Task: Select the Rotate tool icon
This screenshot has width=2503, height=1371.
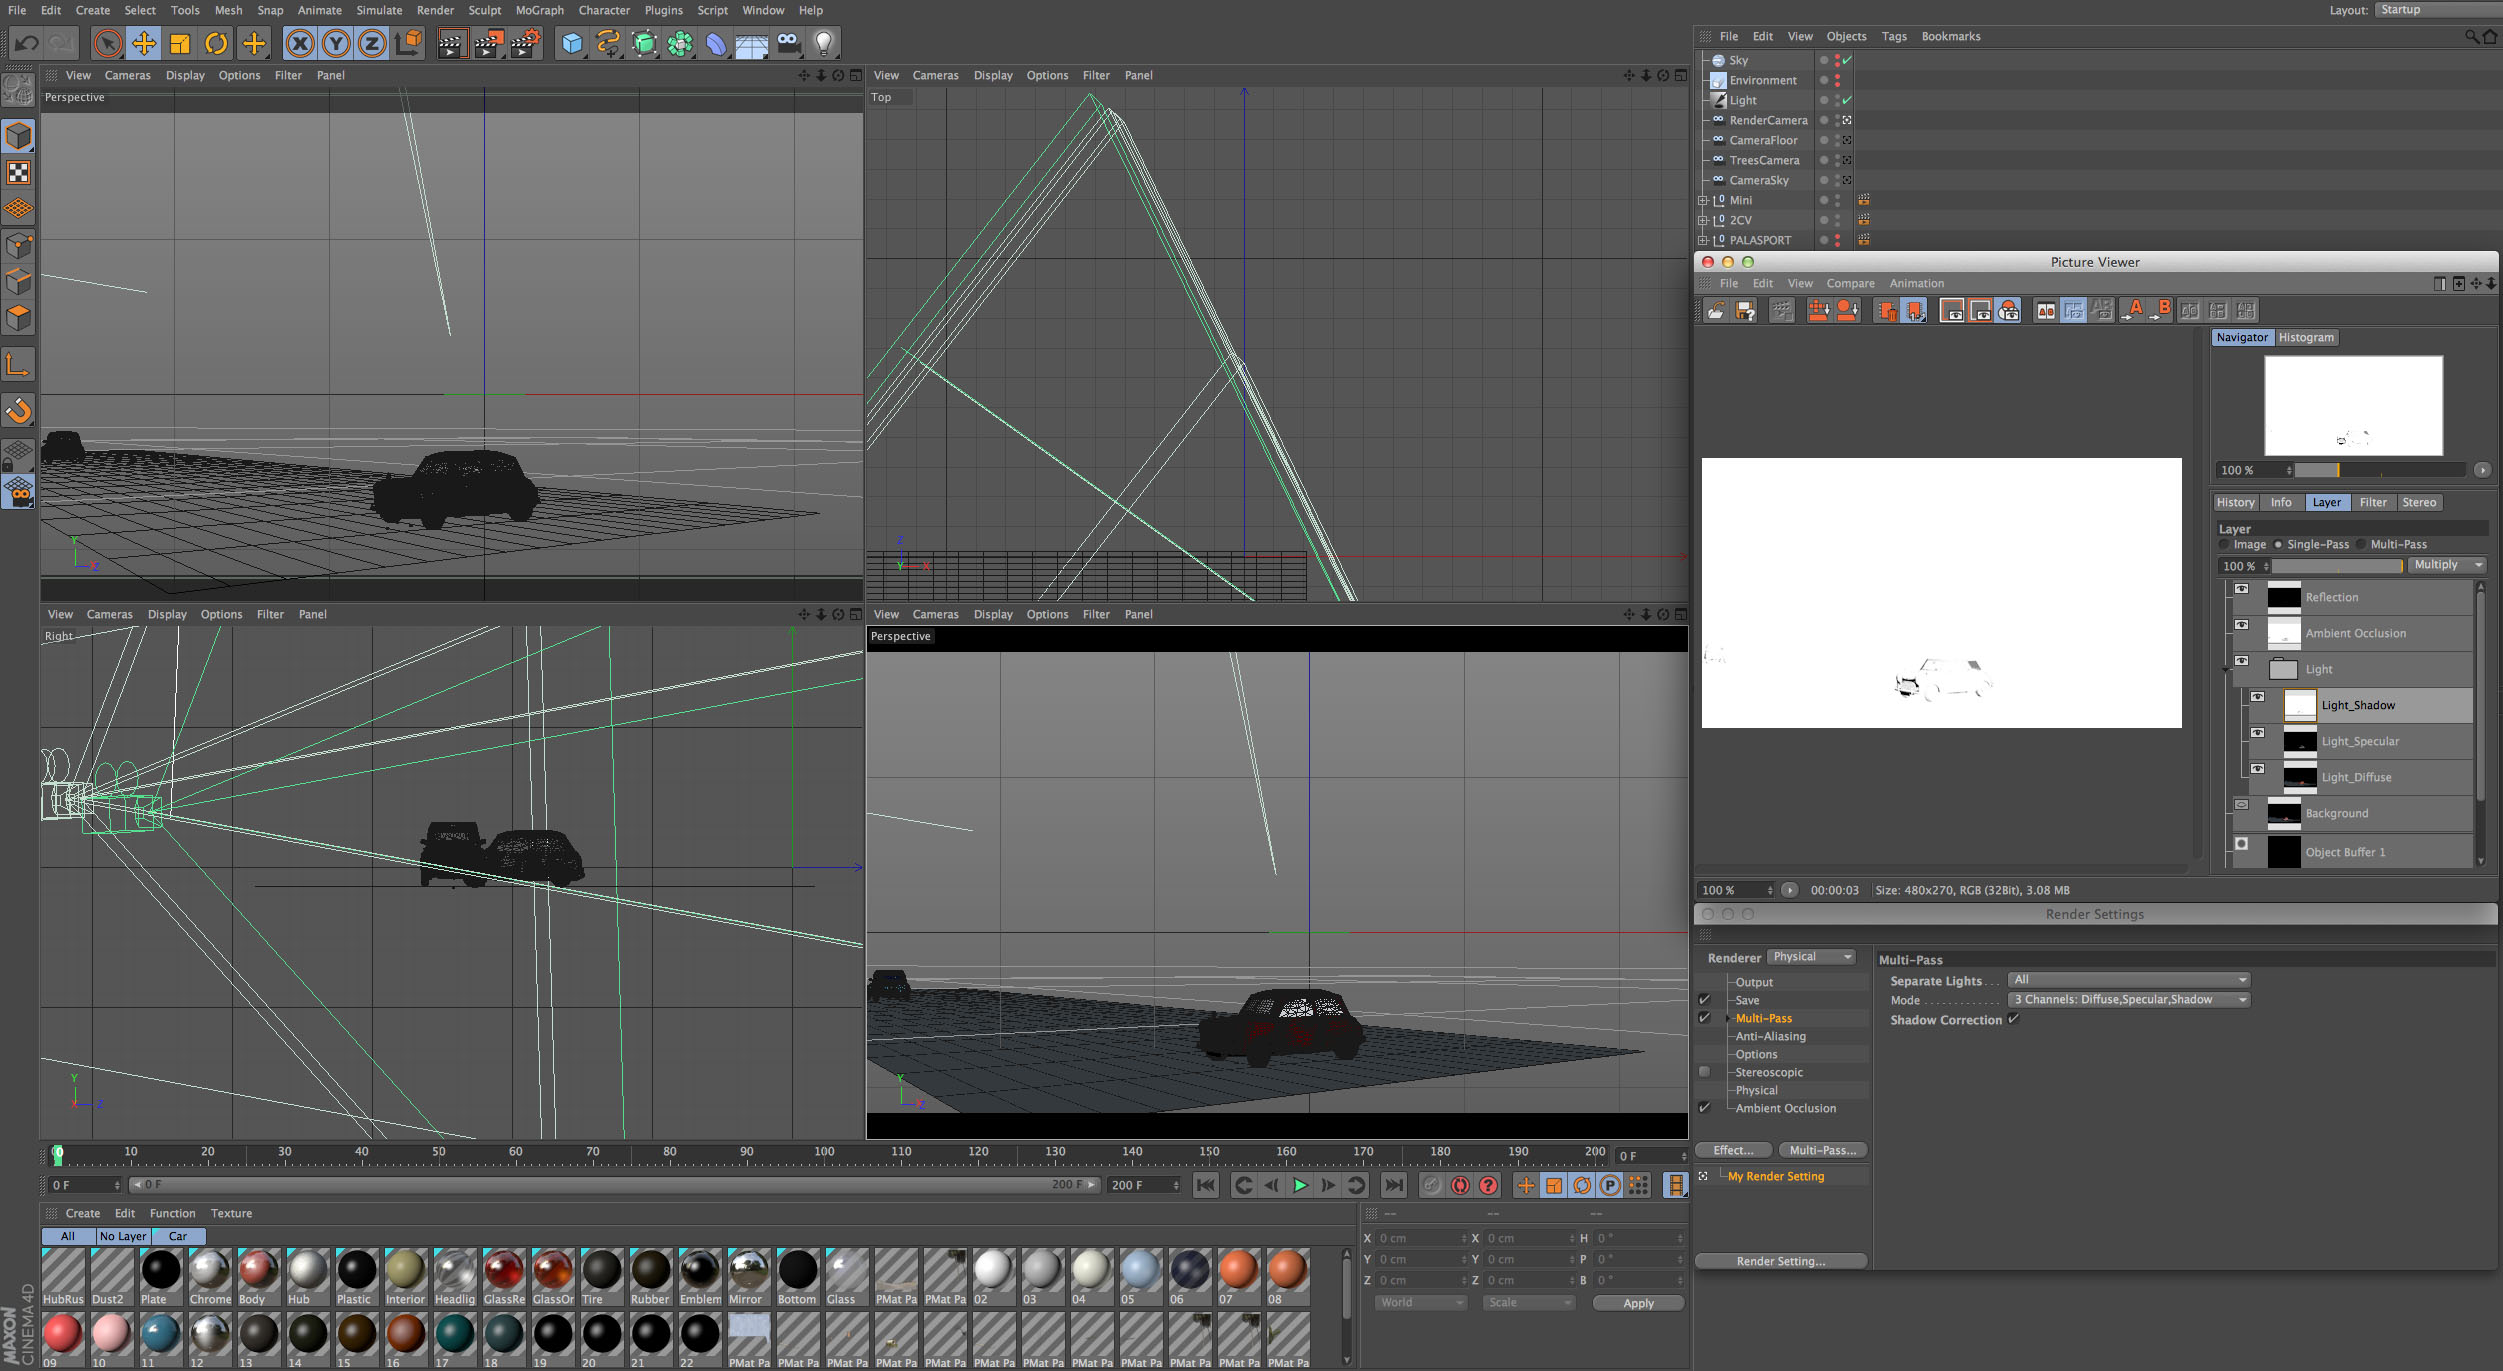Action: (216, 43)
